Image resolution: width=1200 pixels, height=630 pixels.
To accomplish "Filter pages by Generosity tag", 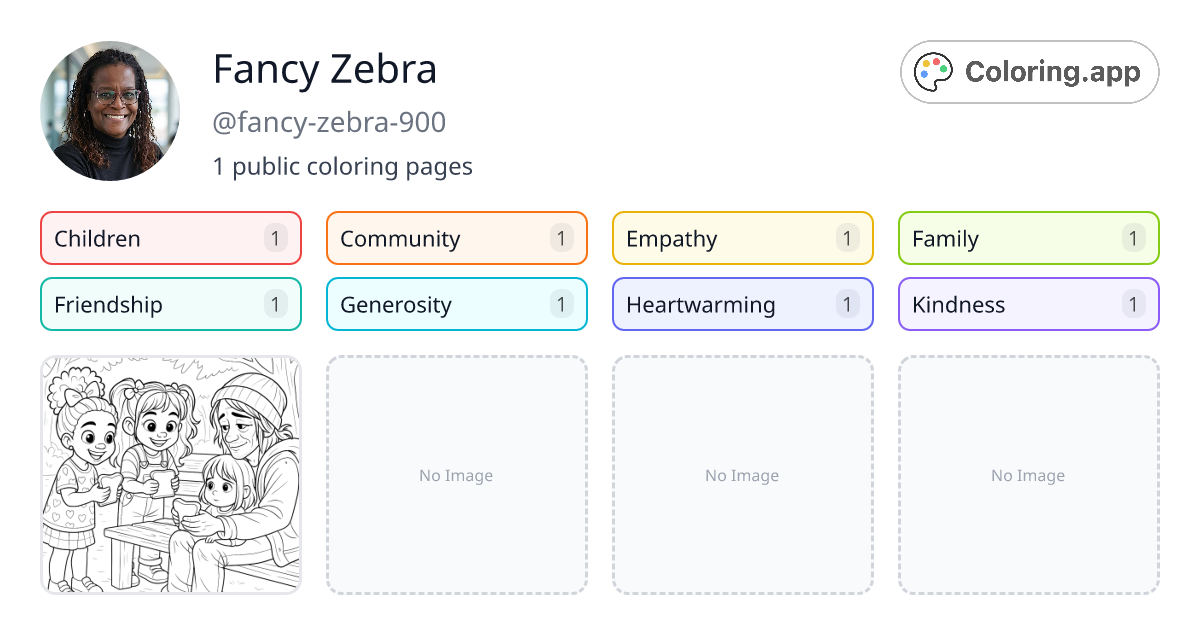I will tap(457, 304).
